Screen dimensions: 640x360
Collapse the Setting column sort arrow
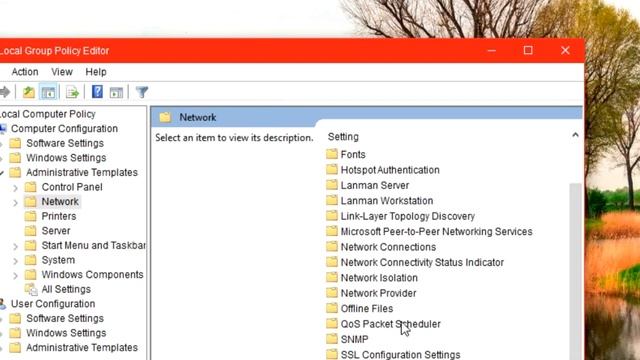pos(575,135)
